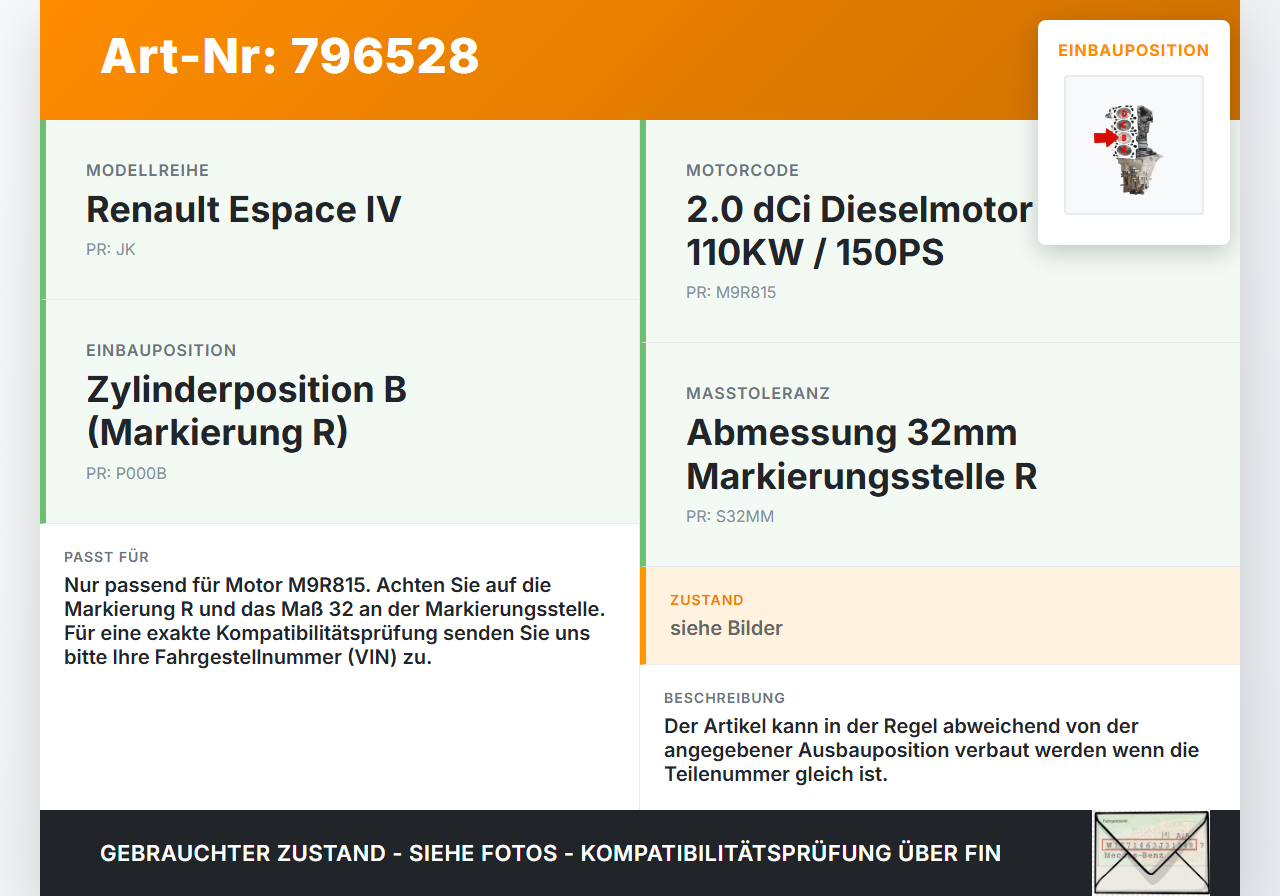Screen dimensions: 1280x896
Task: Click the ZUSTAND label
Action: 707,600
